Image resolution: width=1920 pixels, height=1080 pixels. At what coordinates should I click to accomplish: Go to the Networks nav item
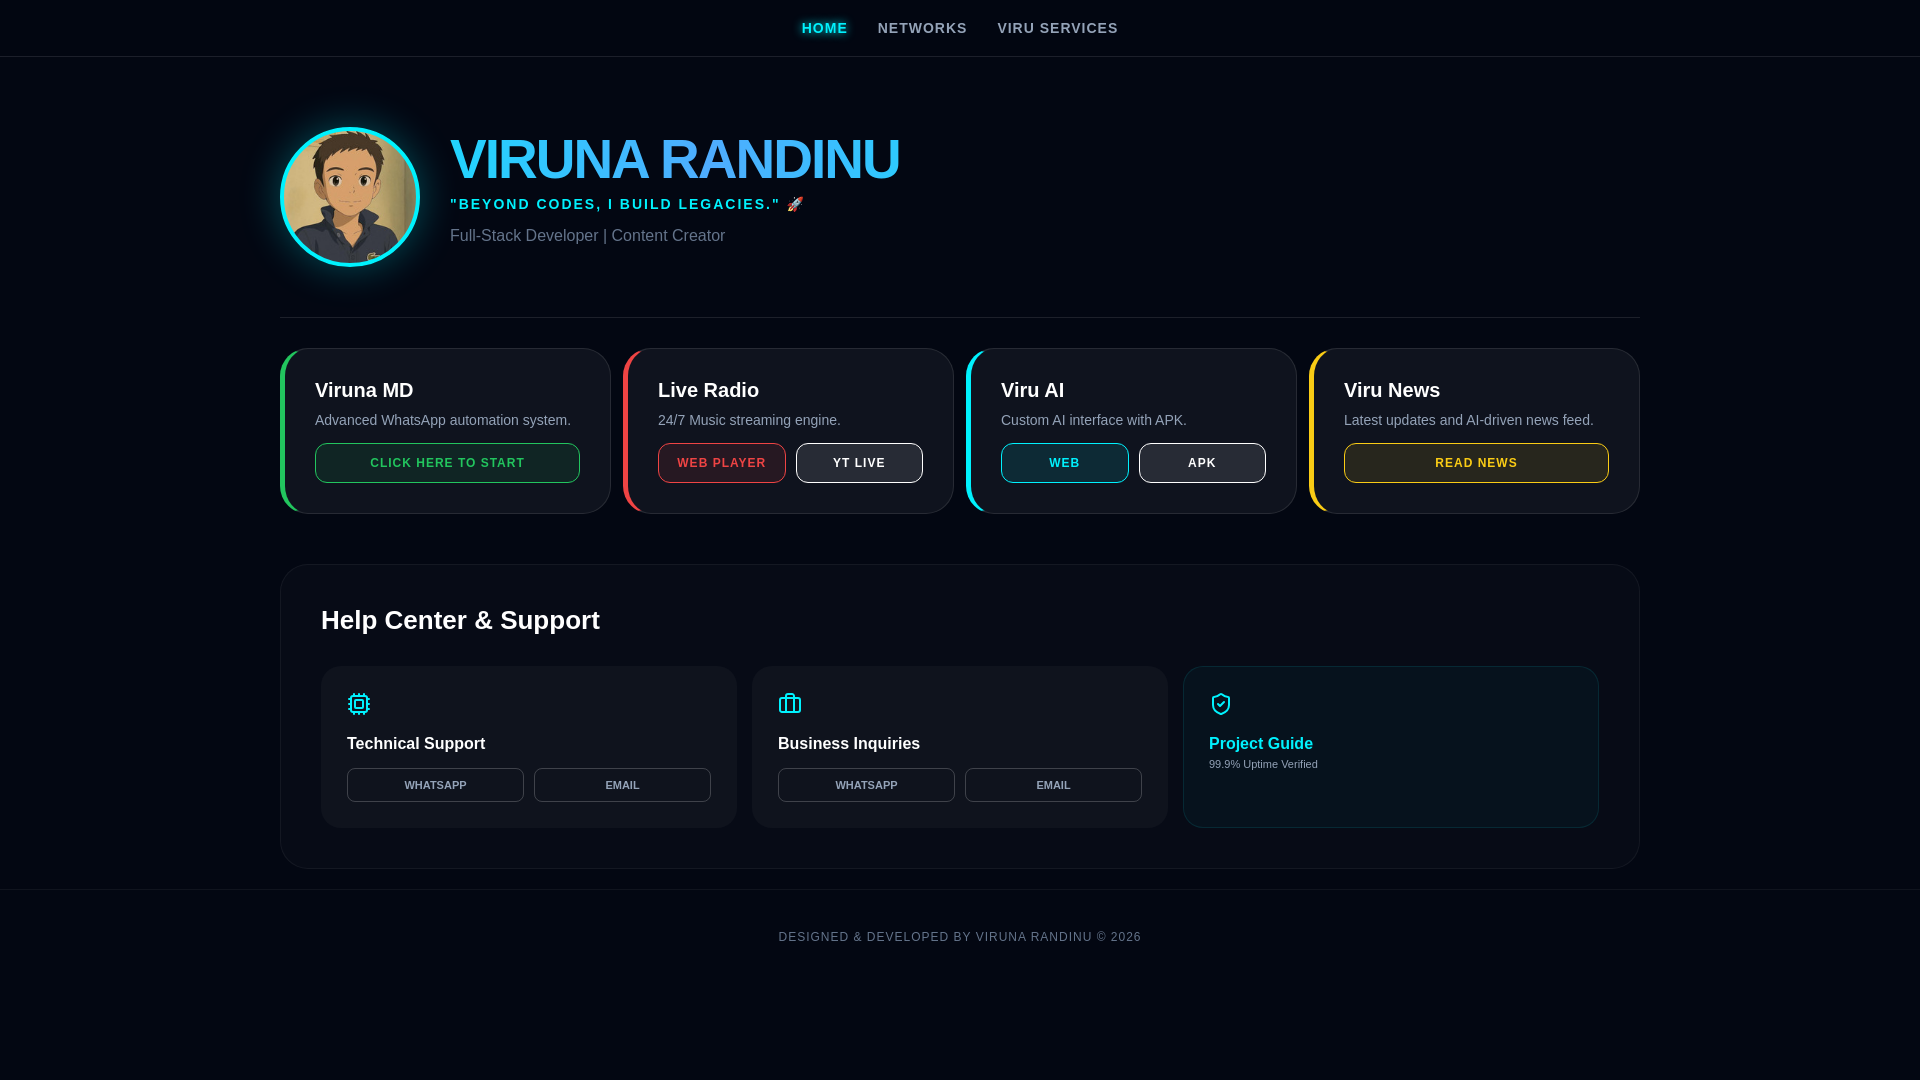tap(922, 28)
